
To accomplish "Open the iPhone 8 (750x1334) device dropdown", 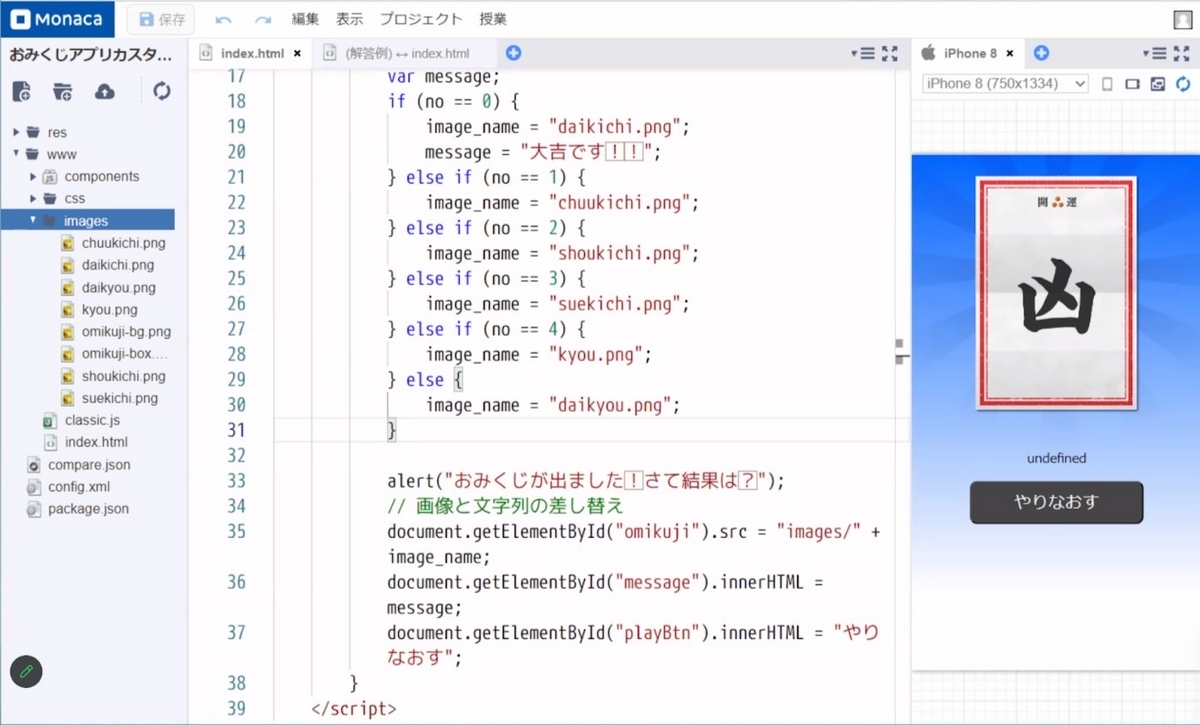I will (x=1005, y=83).
